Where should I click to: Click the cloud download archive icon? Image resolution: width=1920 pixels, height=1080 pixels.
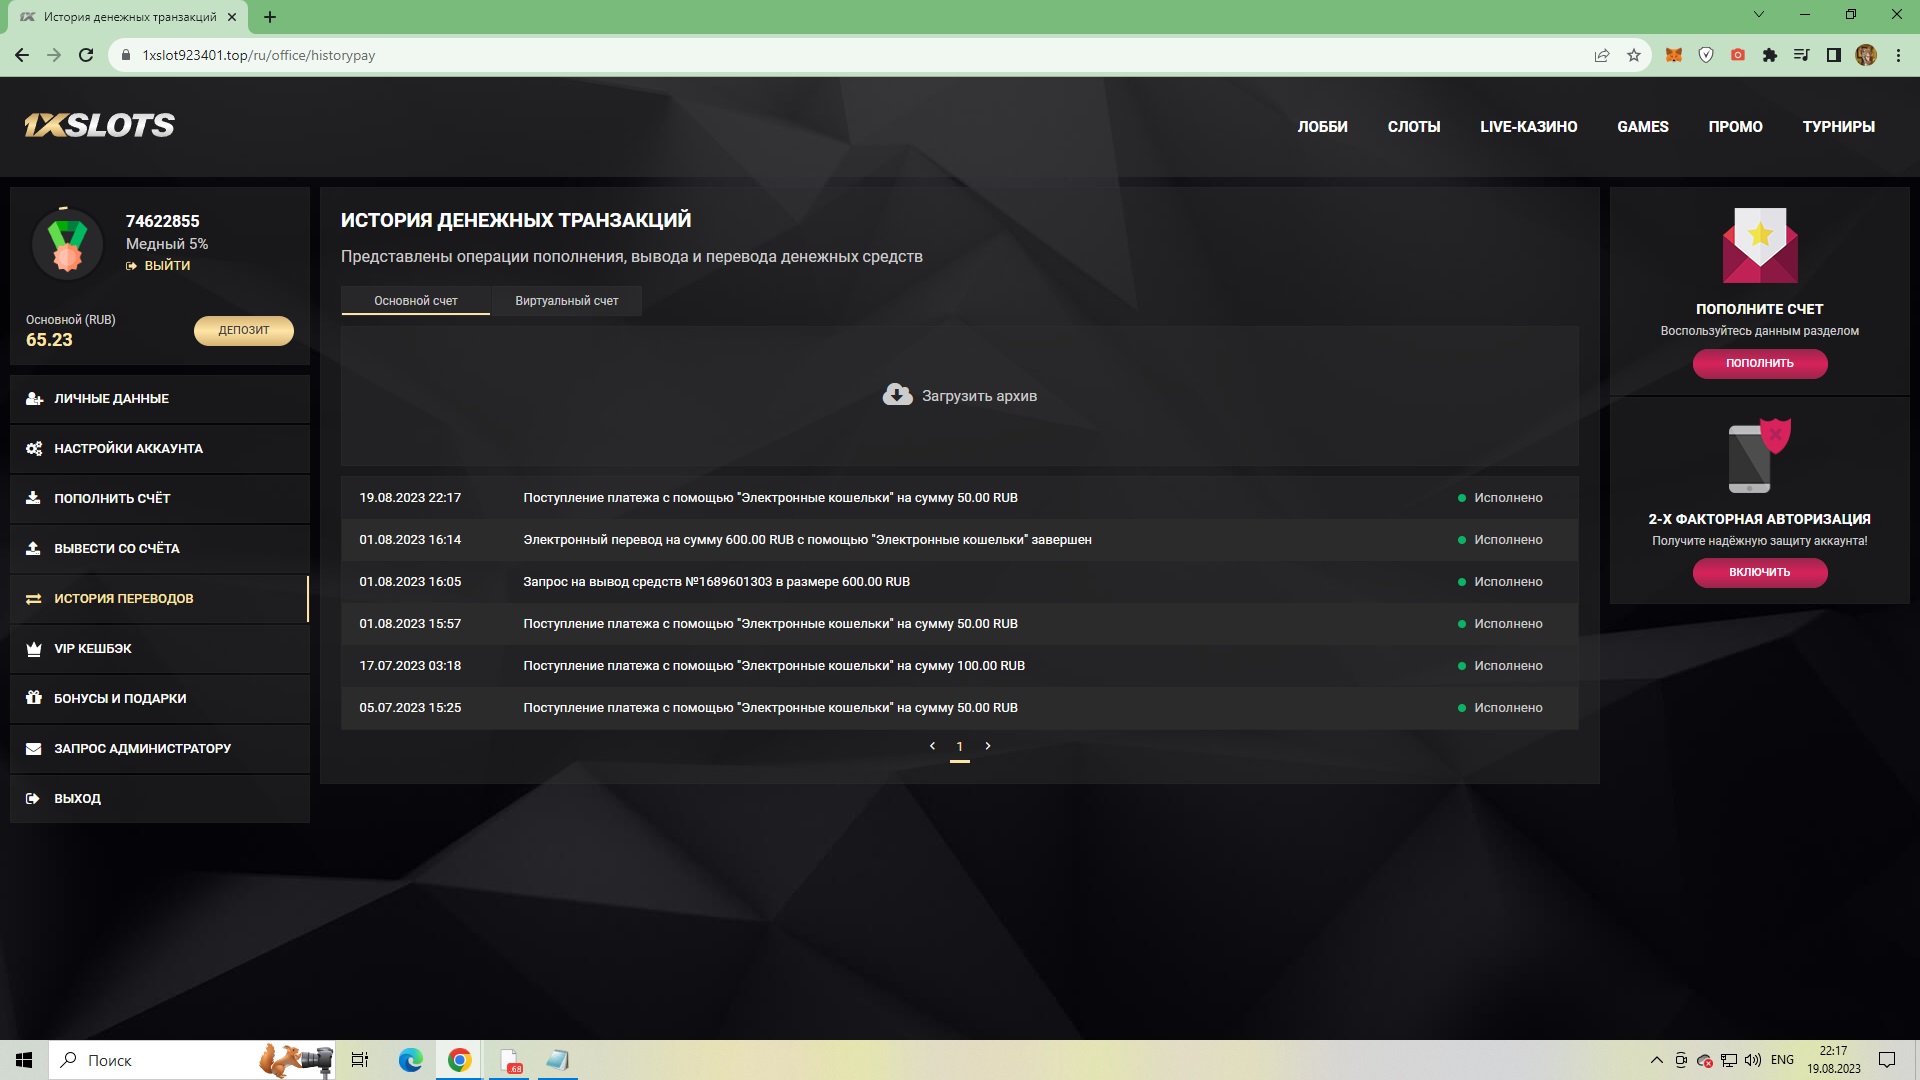tap(897, 395)
